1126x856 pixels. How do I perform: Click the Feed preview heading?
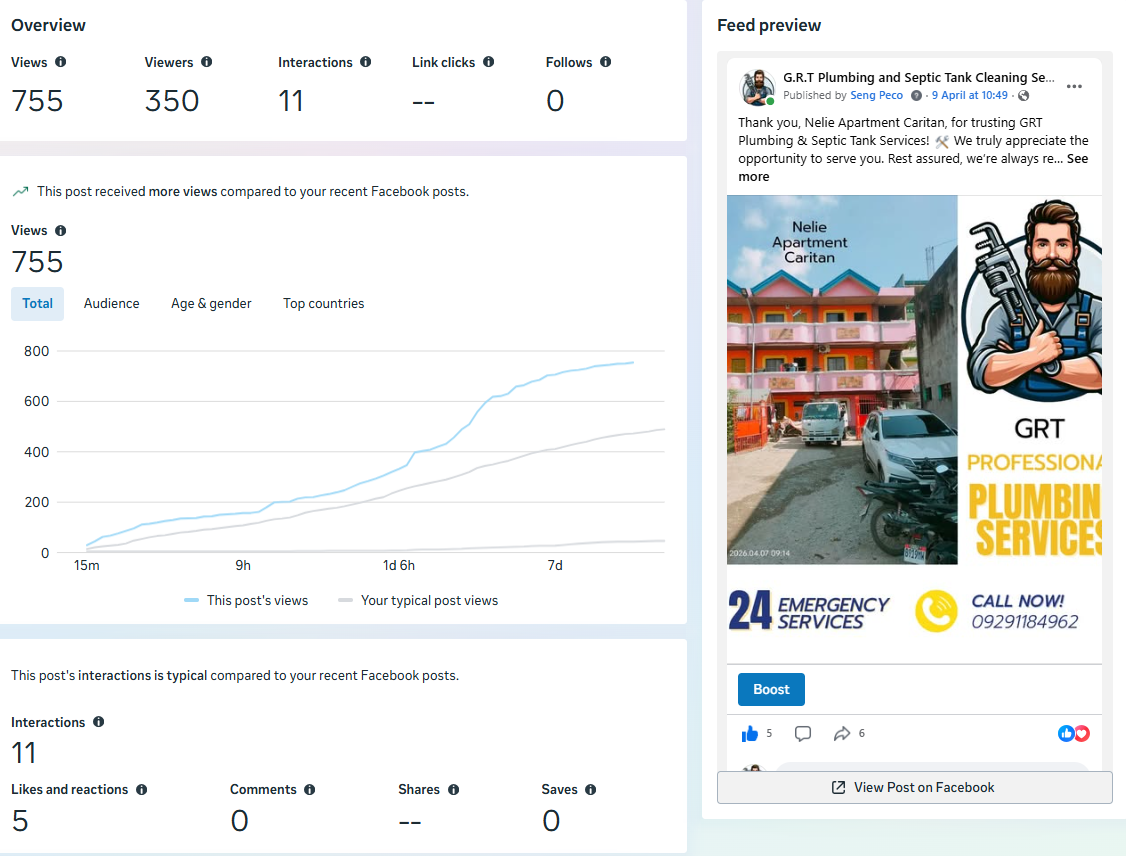click(769, 25)
